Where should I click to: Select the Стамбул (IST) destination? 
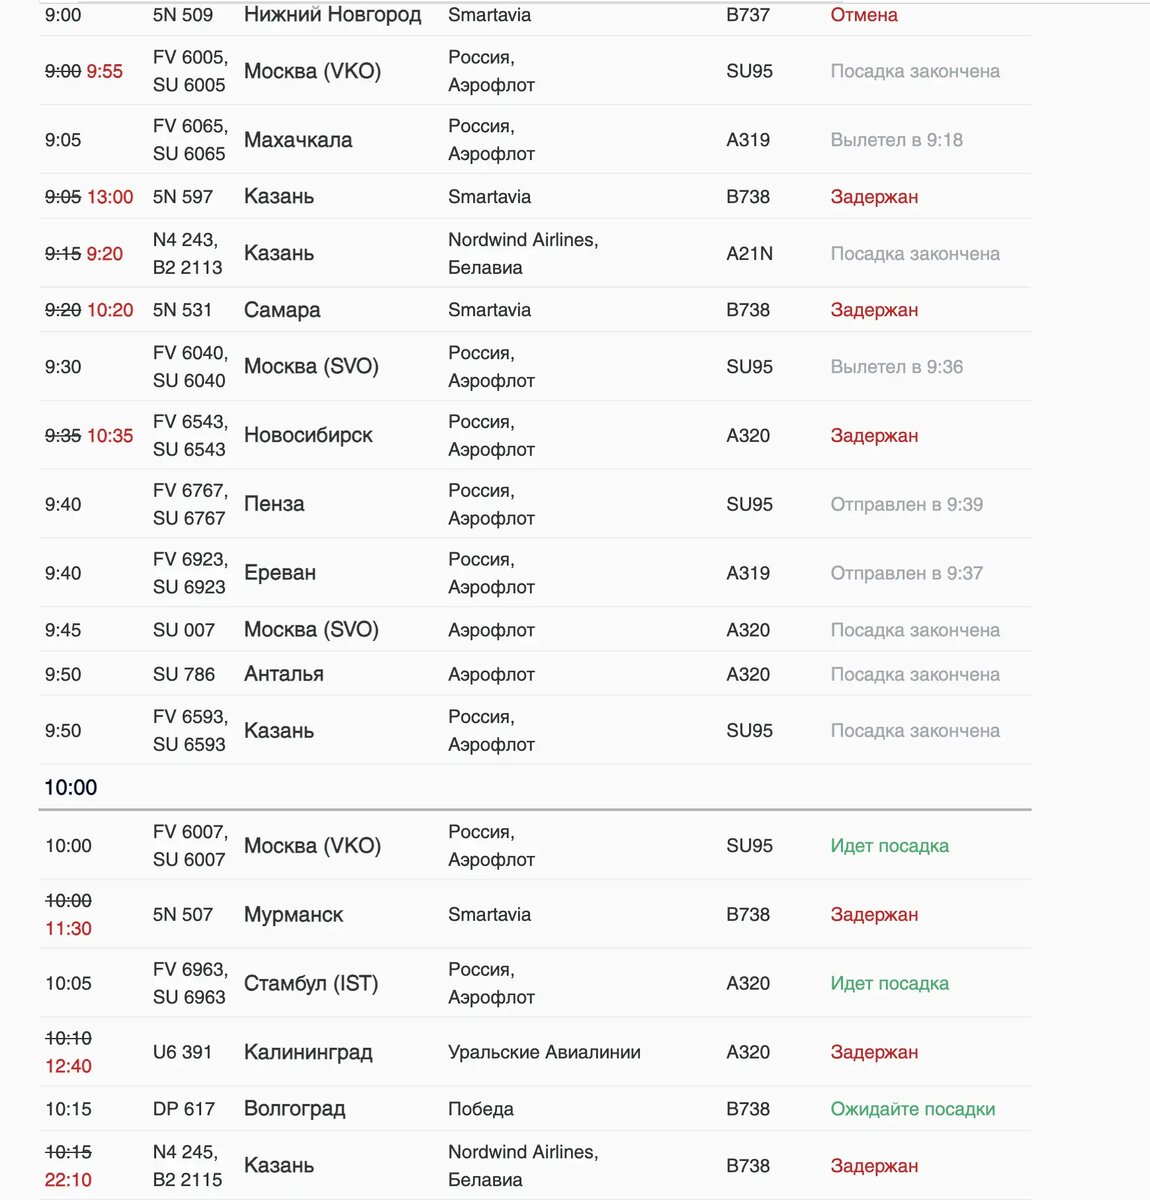pyautogui.click(x=311, y=983)
